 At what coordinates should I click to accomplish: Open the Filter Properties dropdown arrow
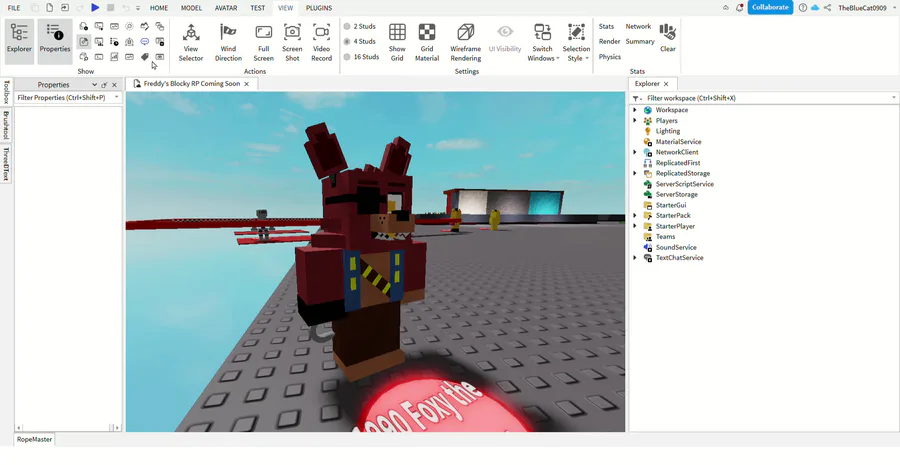(117, 98)
